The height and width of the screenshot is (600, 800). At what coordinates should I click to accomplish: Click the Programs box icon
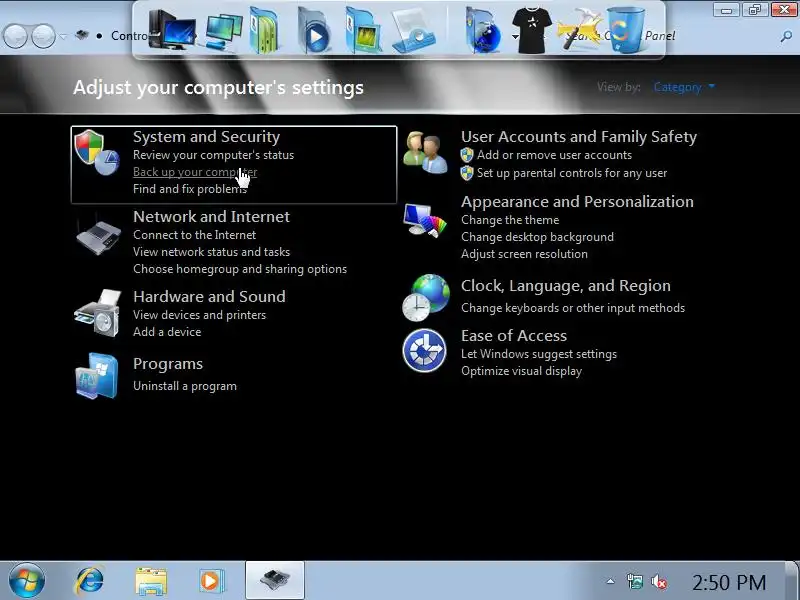pos(97,375)
